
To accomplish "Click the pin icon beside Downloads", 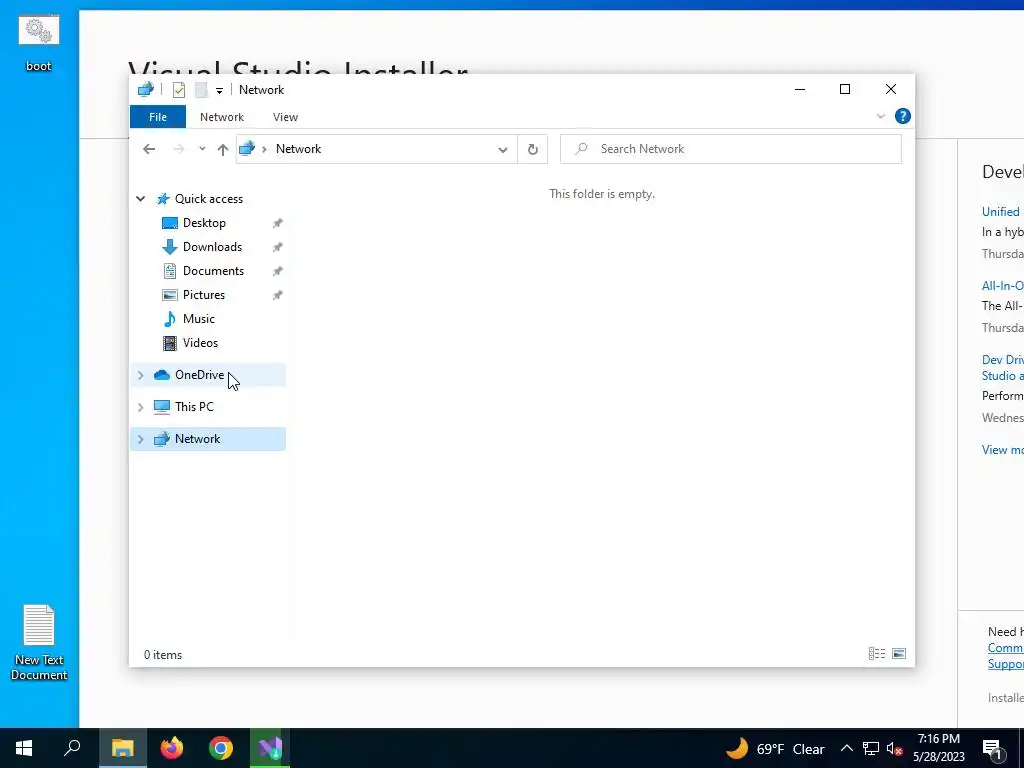I will click(278, 247).
